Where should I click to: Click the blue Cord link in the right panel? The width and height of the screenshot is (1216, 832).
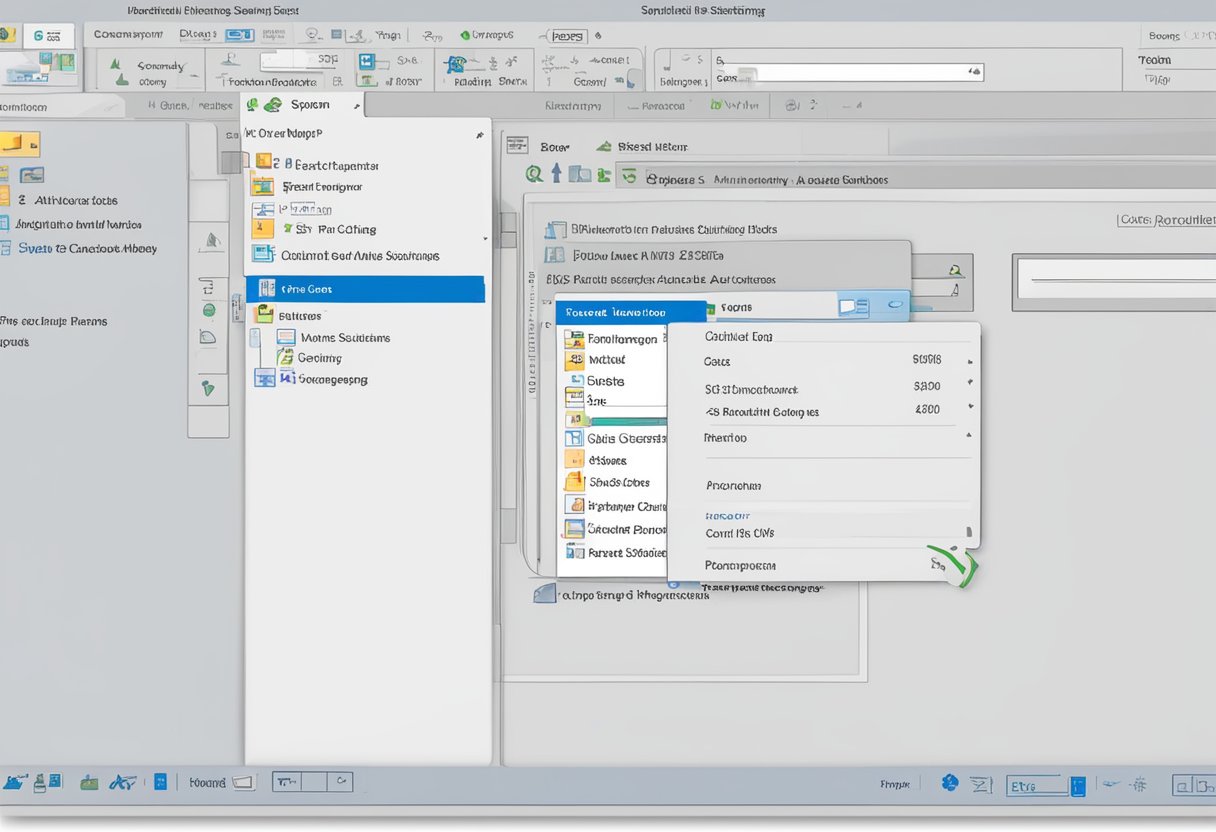728,516
